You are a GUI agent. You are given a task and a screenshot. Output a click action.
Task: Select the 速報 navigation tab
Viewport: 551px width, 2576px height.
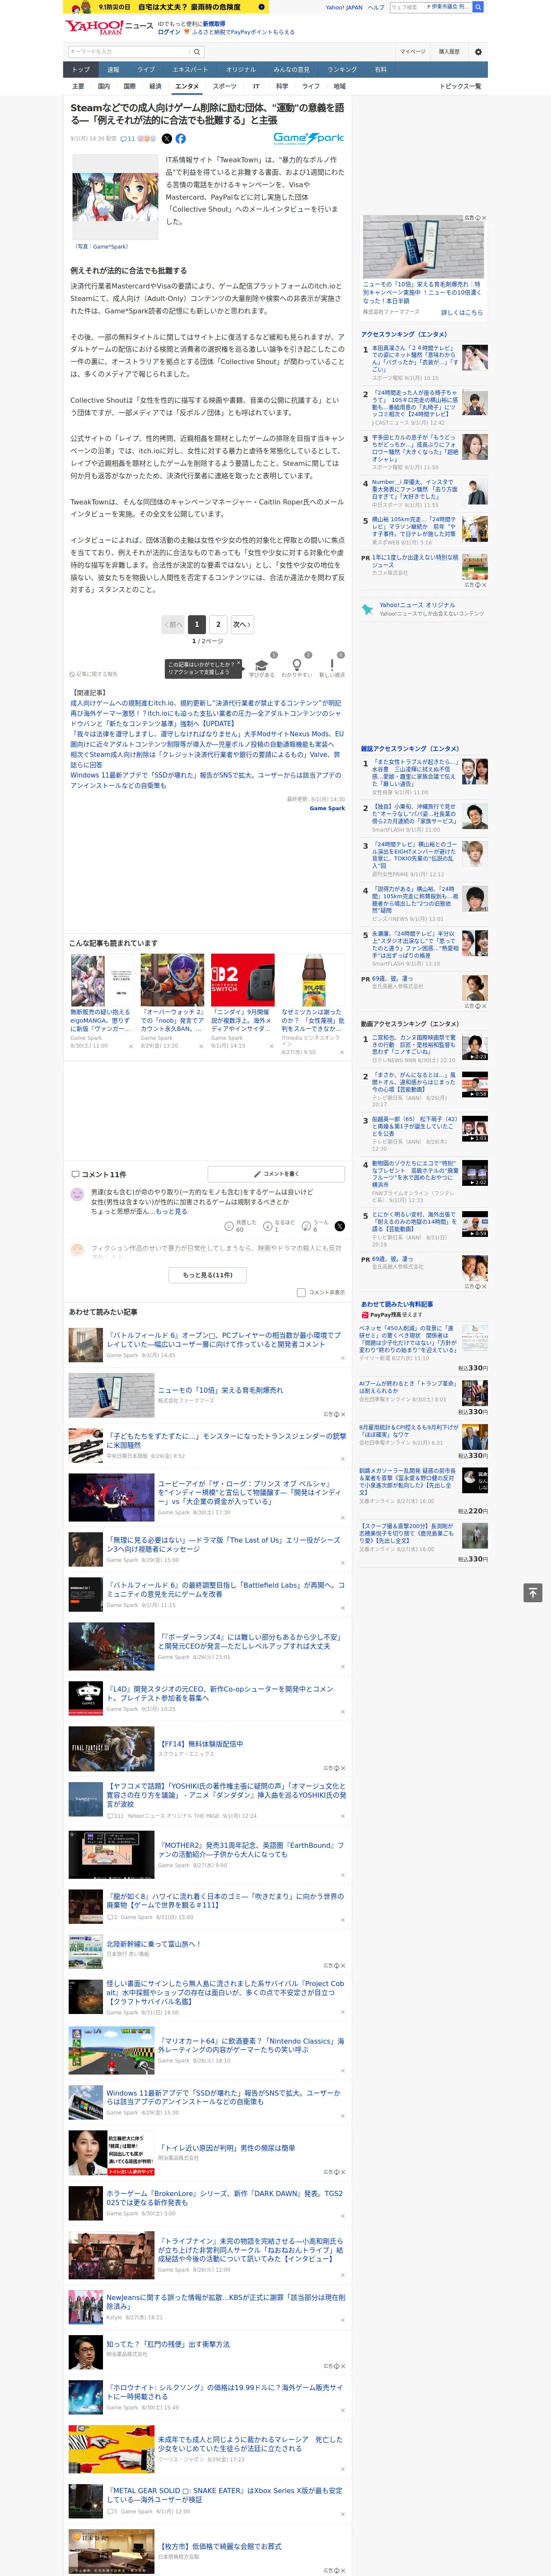(x=113, y=70)
